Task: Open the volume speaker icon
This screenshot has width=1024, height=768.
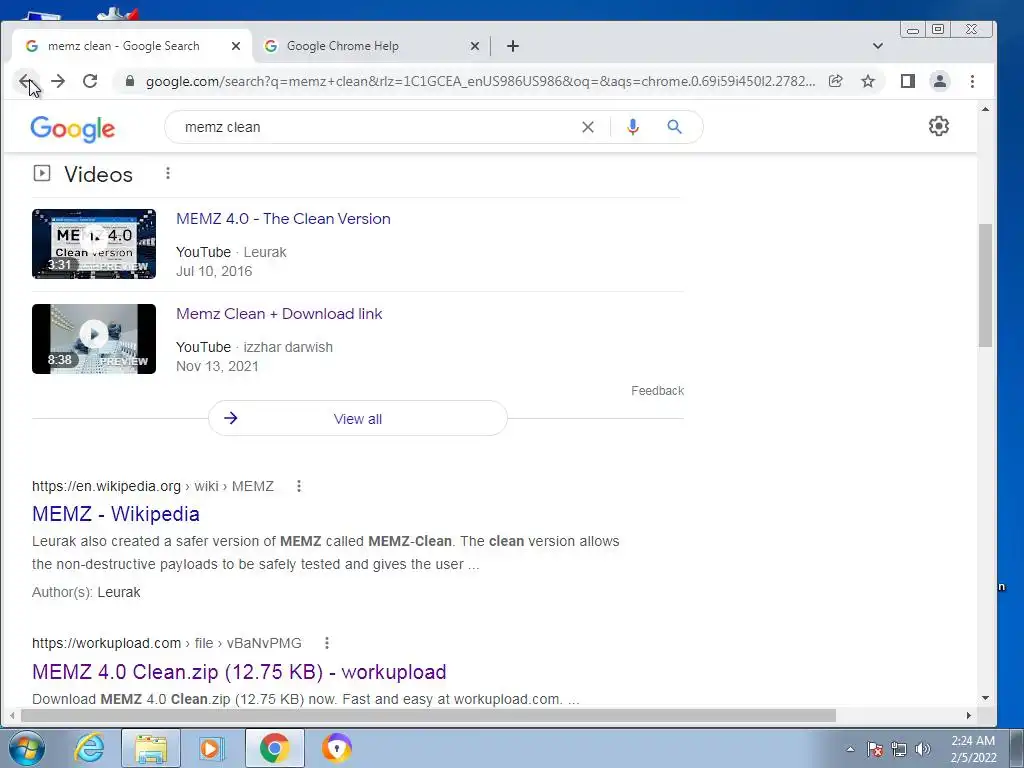Action: coord(923,749)
